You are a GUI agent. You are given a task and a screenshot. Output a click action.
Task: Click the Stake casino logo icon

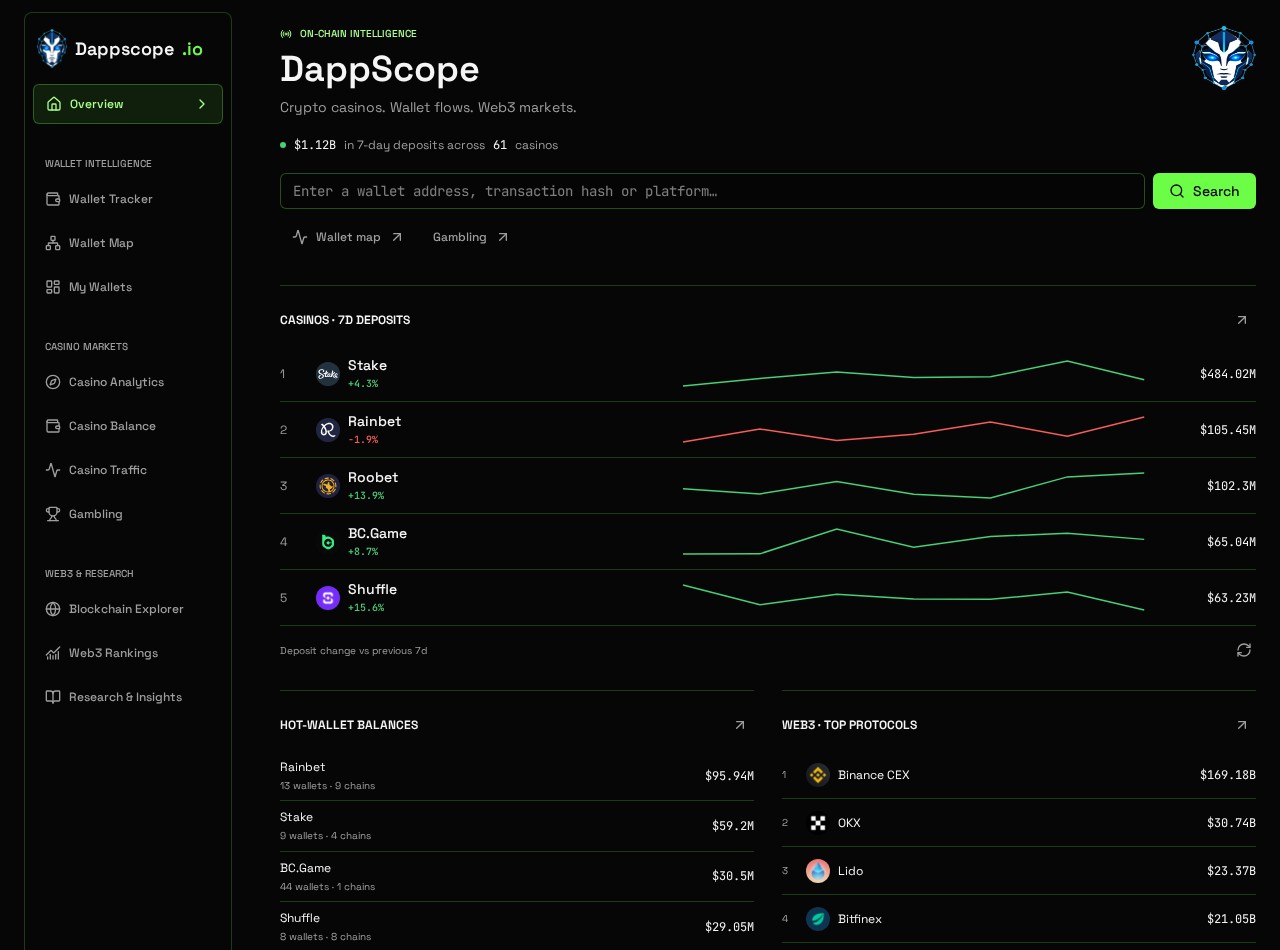click(x=328, y=374)
